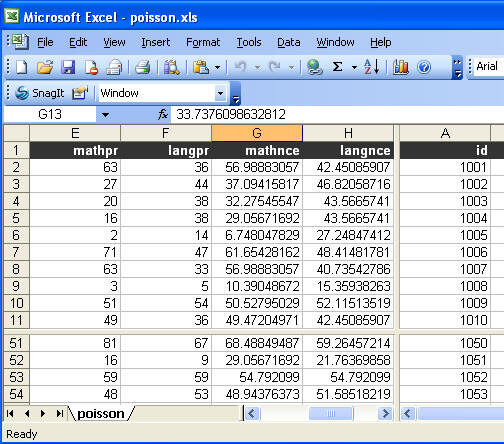Click the mathpr header cell
This screenshot has width=504, height=444.
75,150
